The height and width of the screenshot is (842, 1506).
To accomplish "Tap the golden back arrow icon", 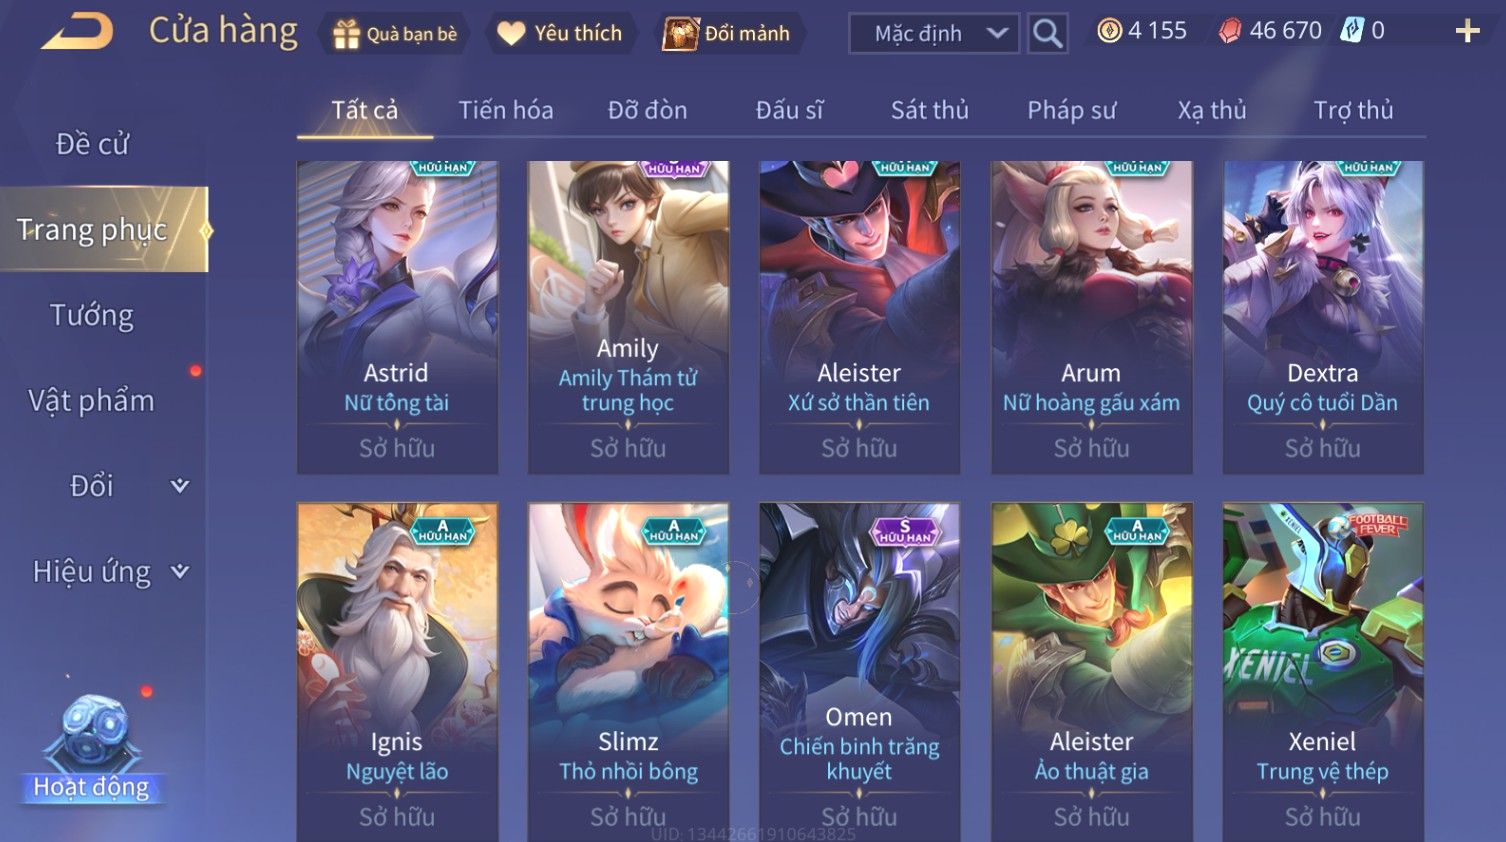I will [x=77, y=32].
